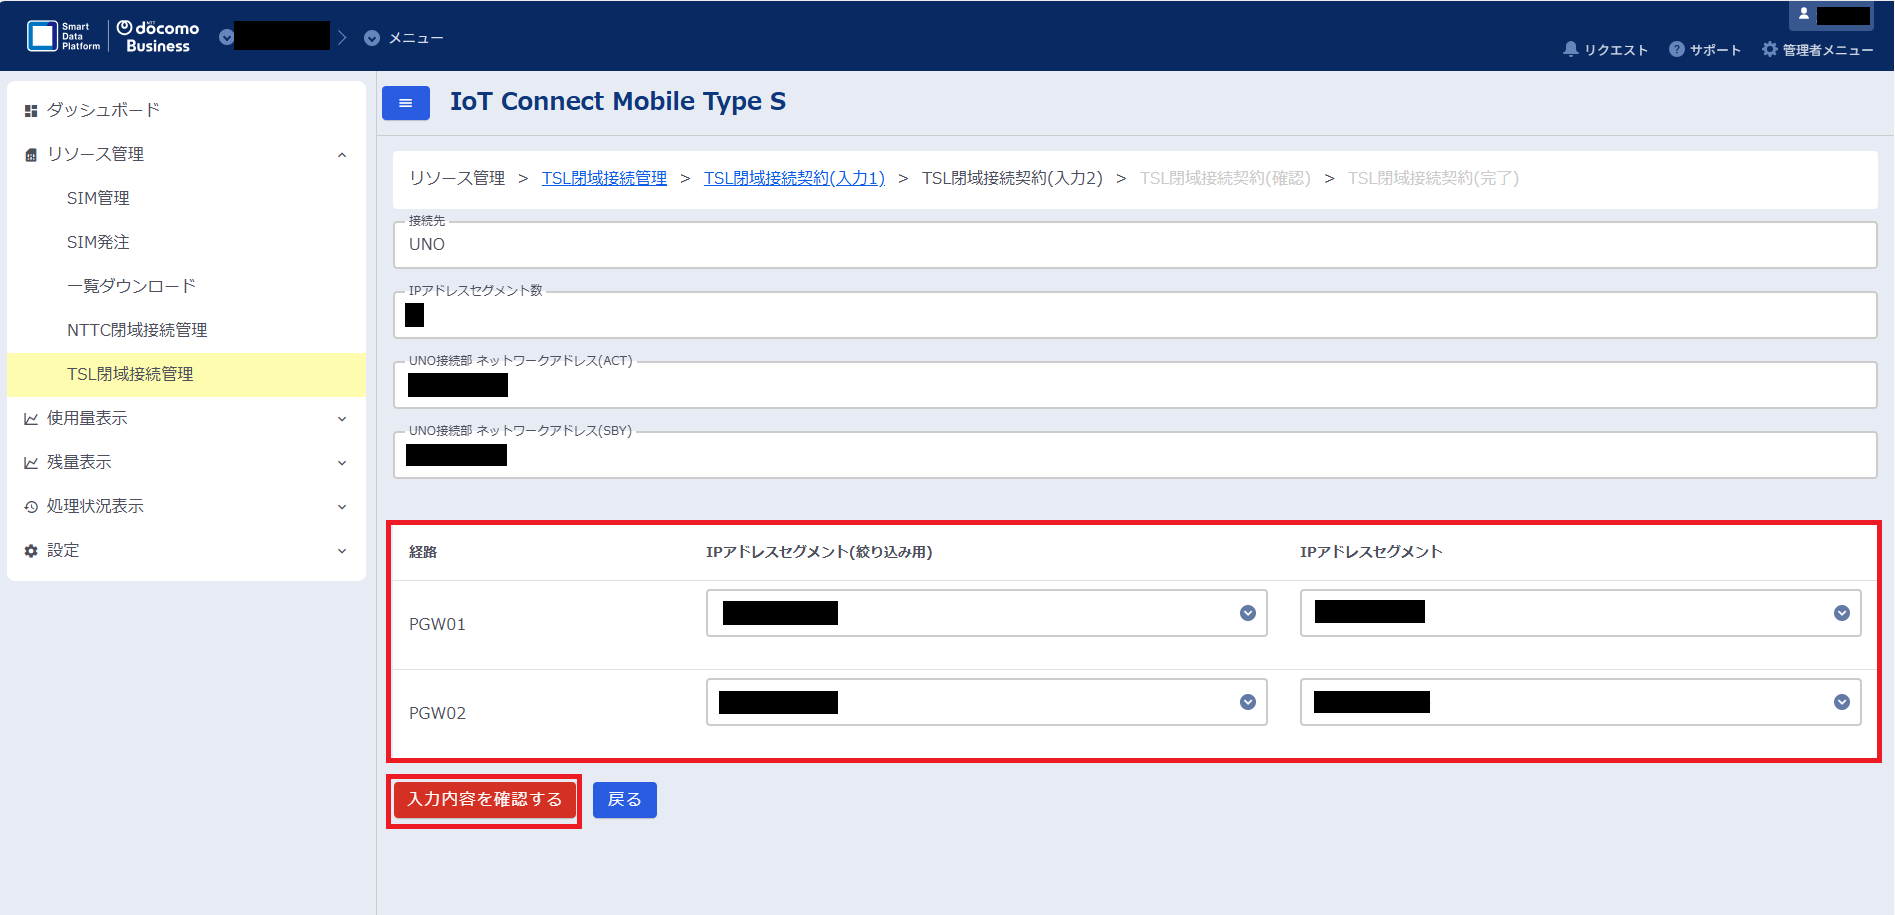The height and width of the screenshot is (915, 1895).
Task: Open 一覧ダウンロード in the sidebar
Action: (186, 286)
